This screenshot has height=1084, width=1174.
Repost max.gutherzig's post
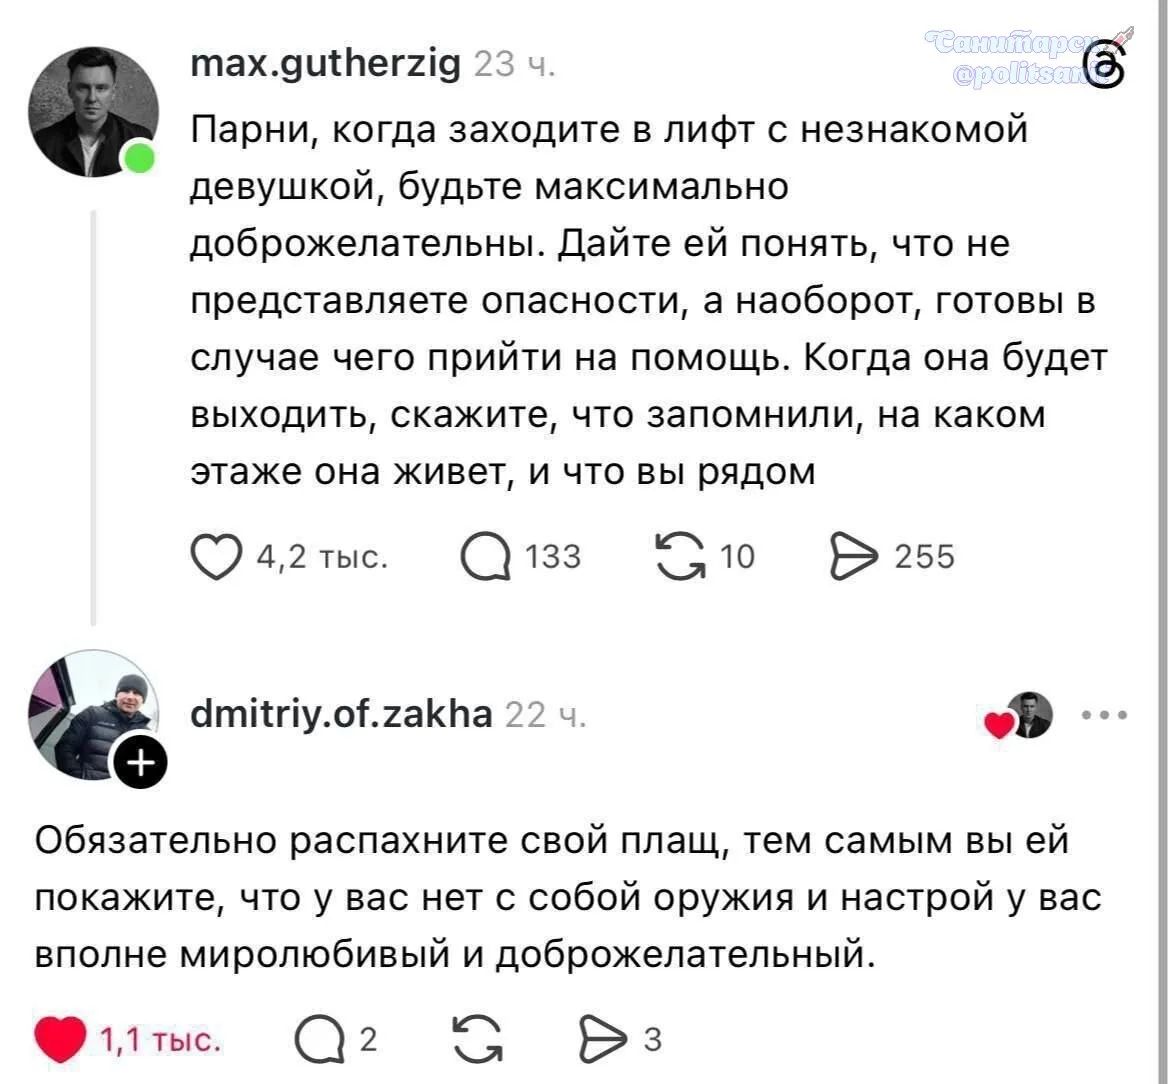(x=677, y=557)
